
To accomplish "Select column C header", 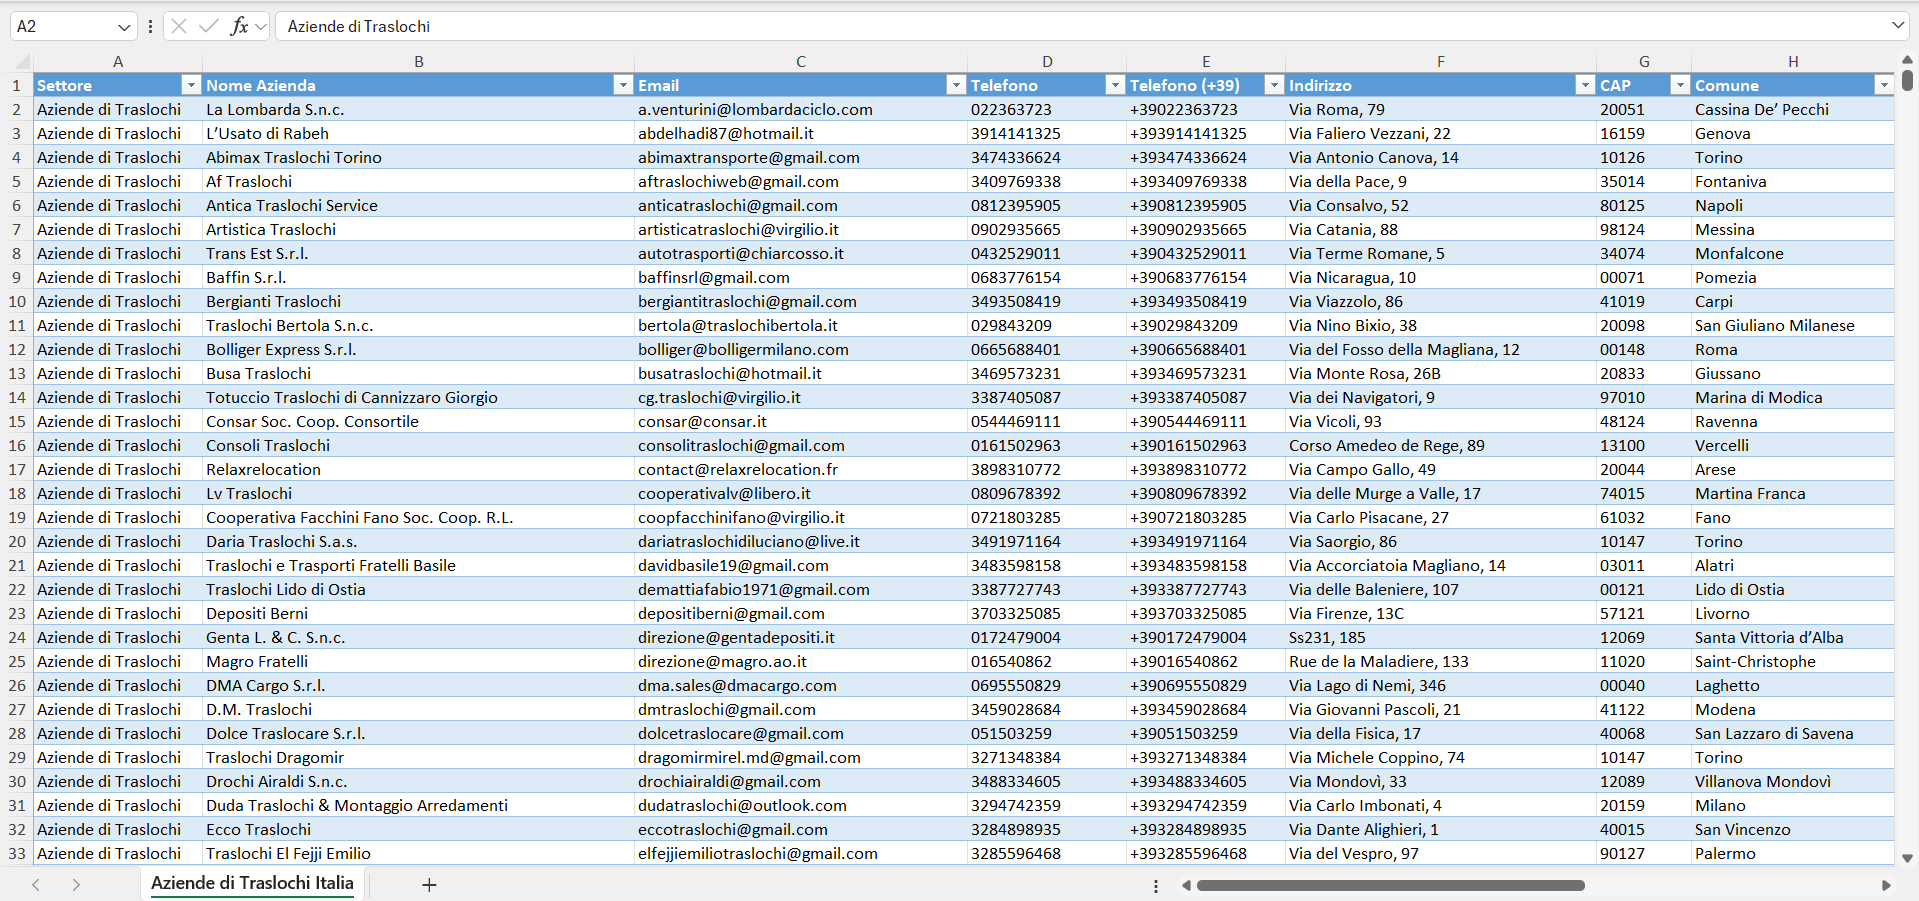I will pos(801,61).
